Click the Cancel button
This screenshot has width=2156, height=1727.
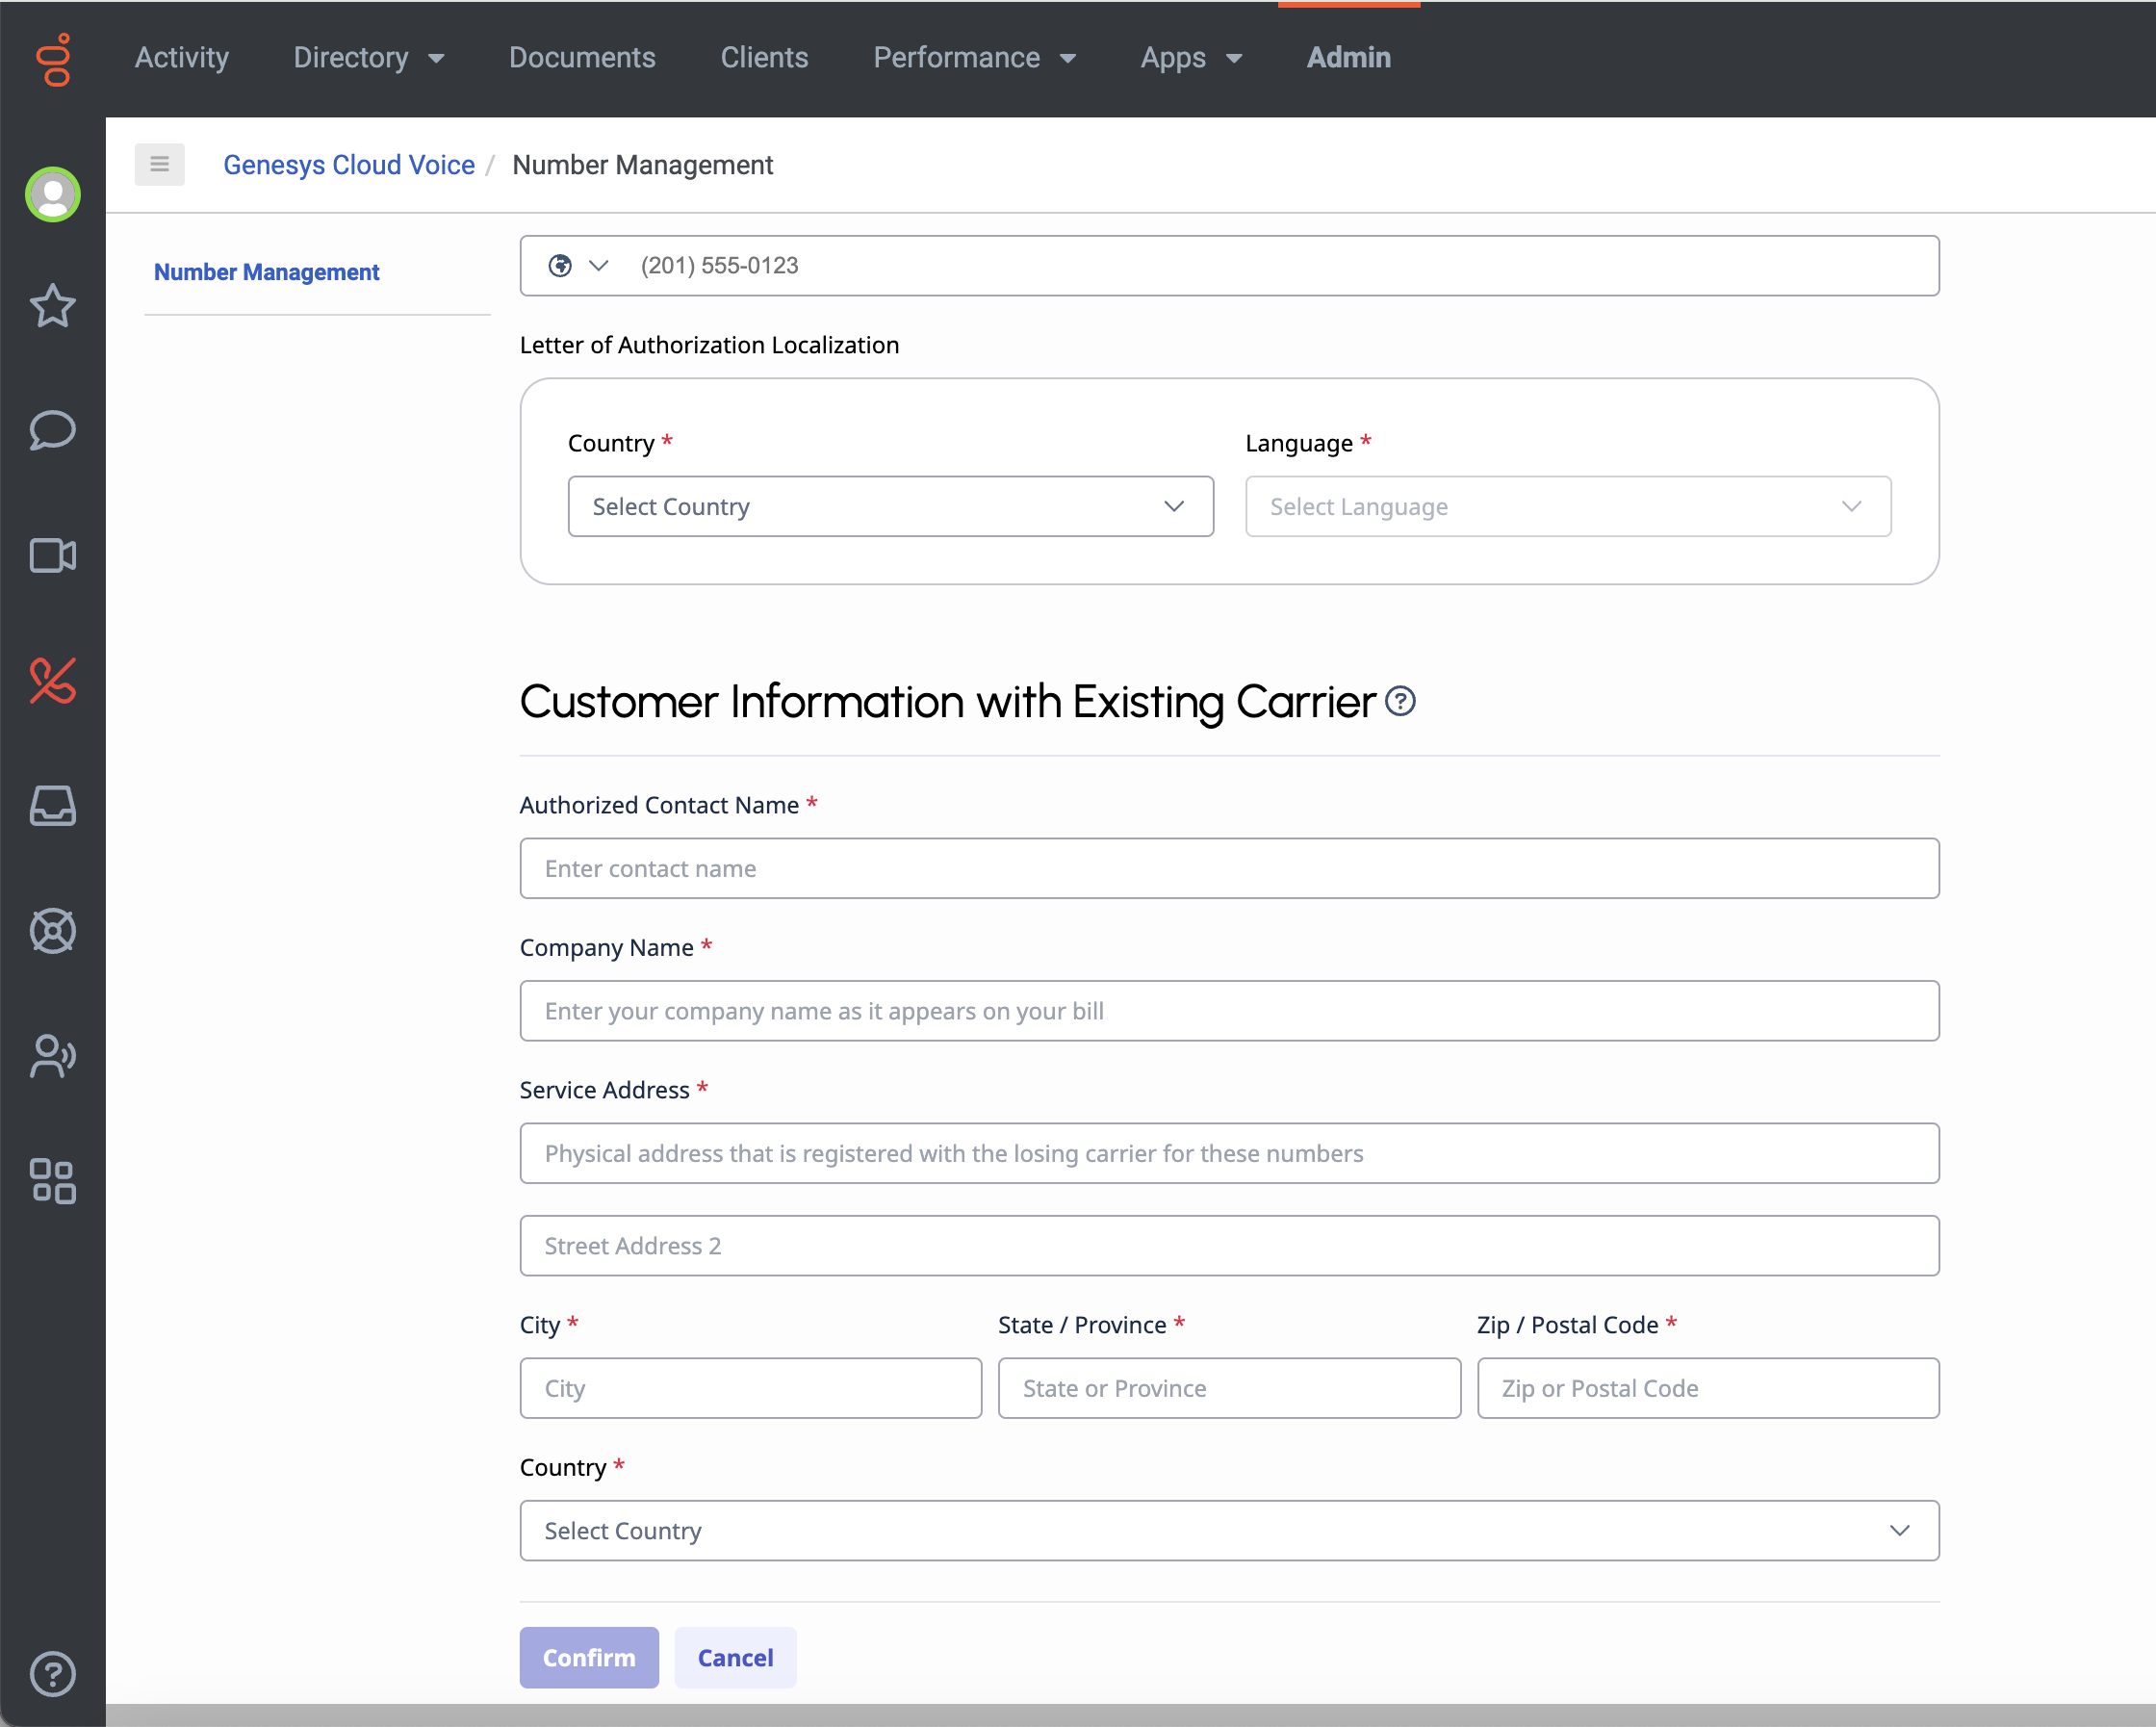point(735,1658)
